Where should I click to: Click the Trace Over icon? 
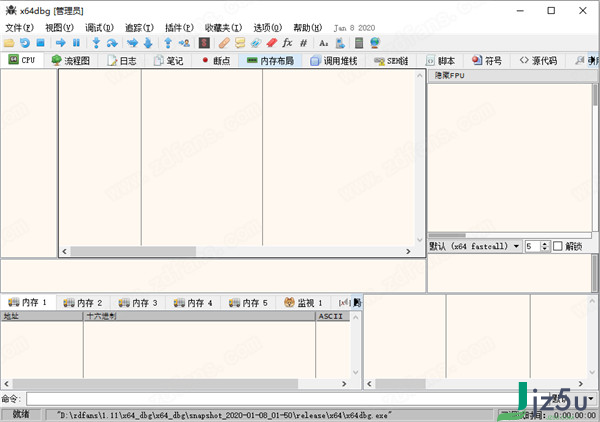(148, 43)
